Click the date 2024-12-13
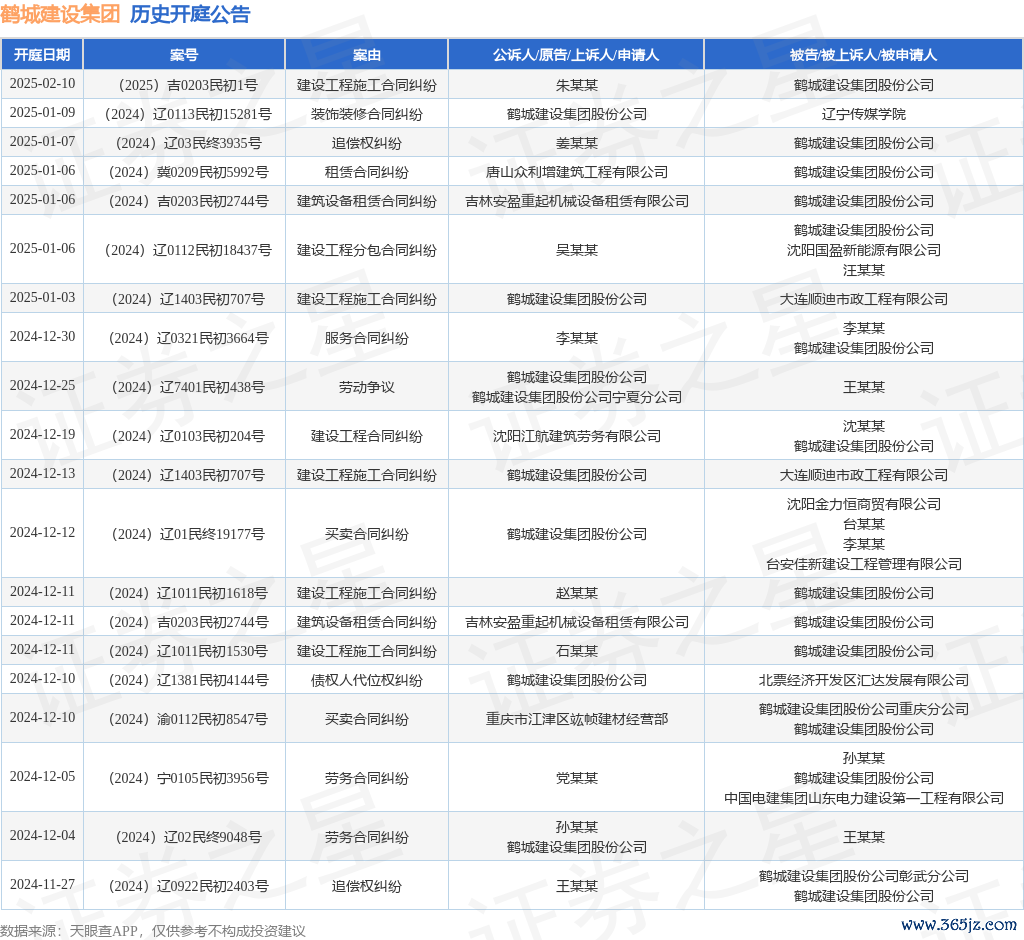 pos(42,474)
